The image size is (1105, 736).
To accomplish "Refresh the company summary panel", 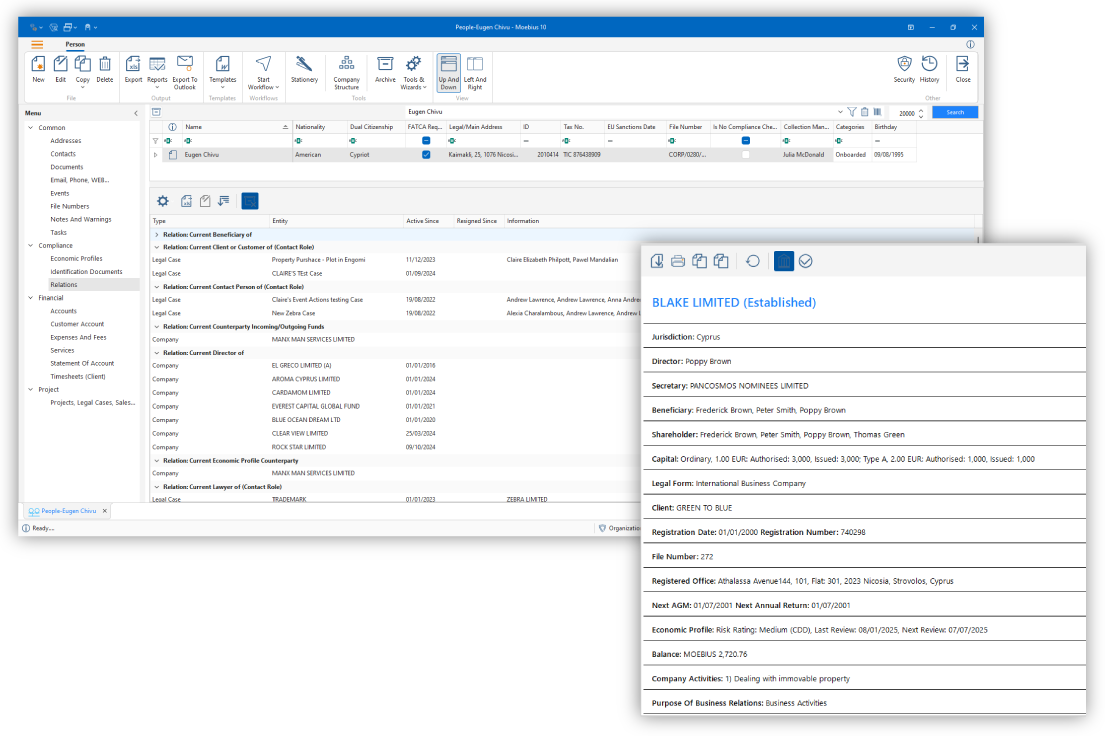I will tap(753, 261).
